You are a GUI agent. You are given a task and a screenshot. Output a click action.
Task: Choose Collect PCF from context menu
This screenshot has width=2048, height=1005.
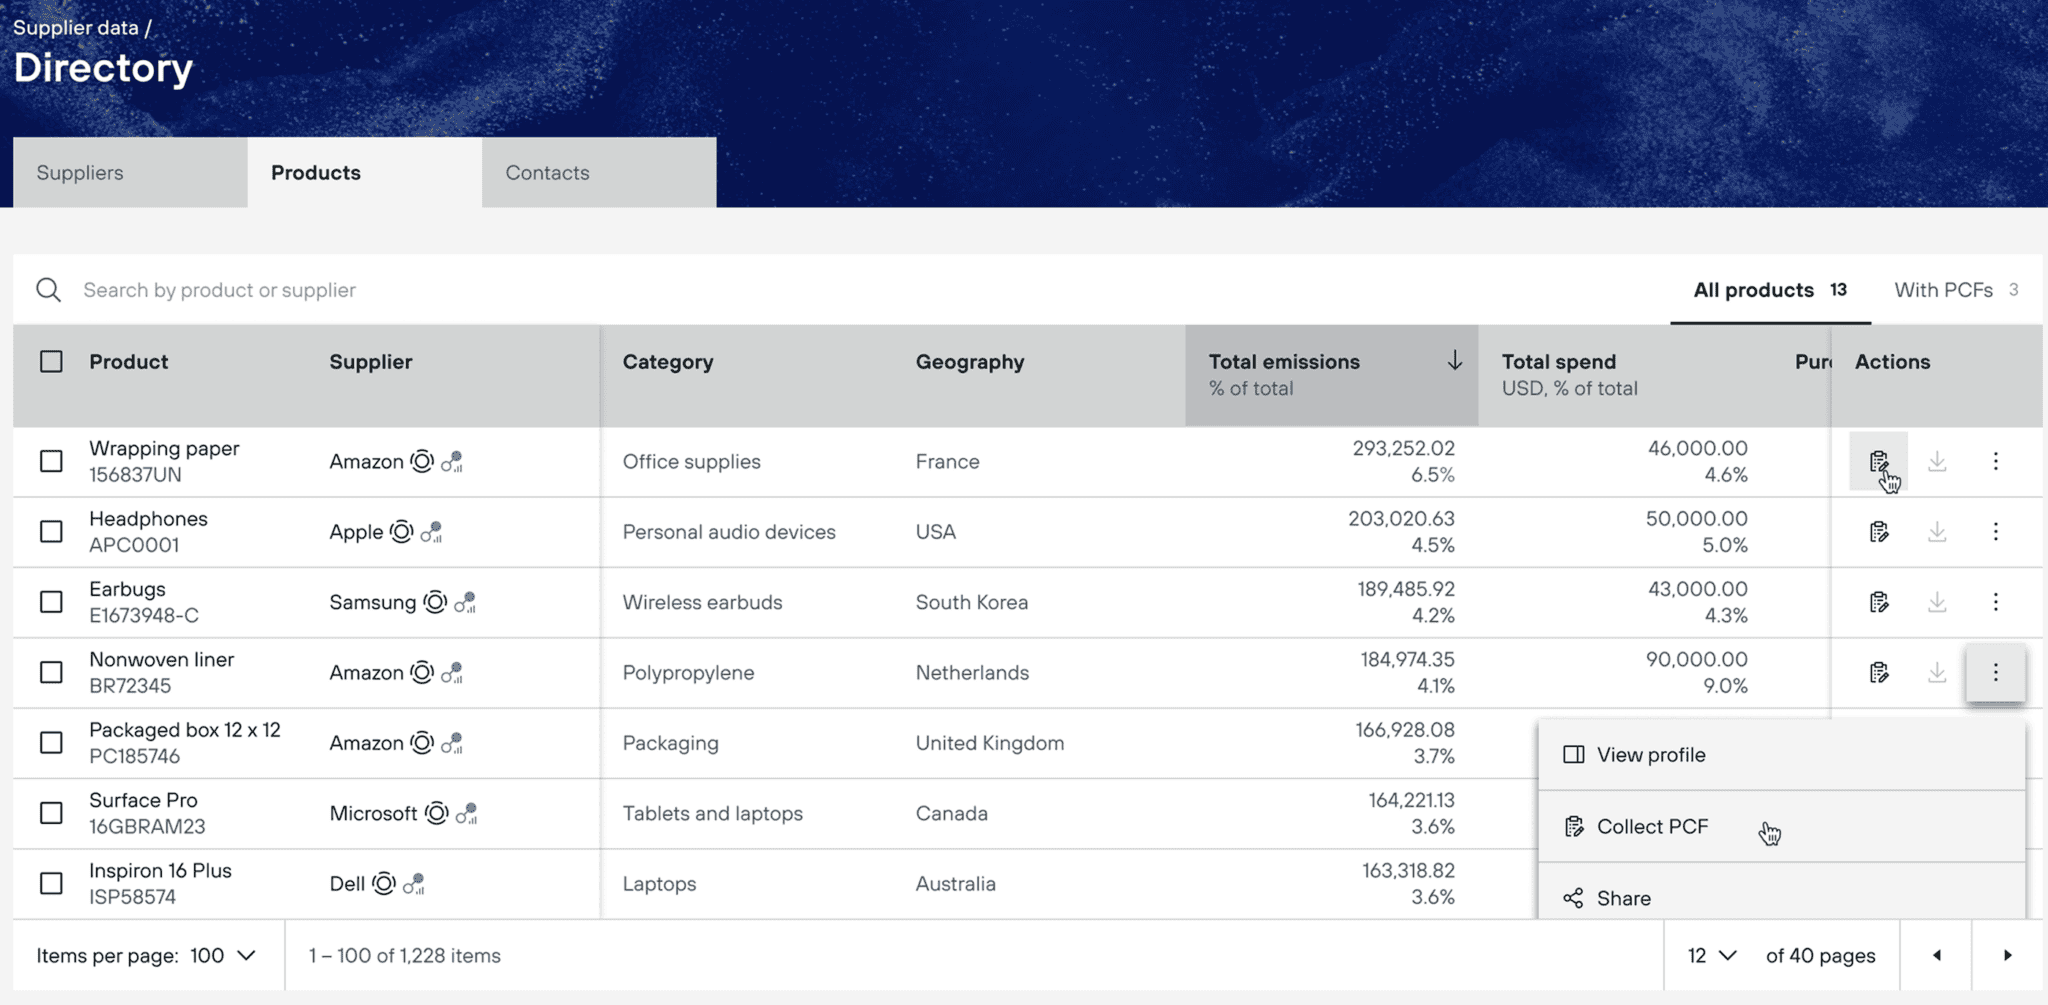(1652, 827)
